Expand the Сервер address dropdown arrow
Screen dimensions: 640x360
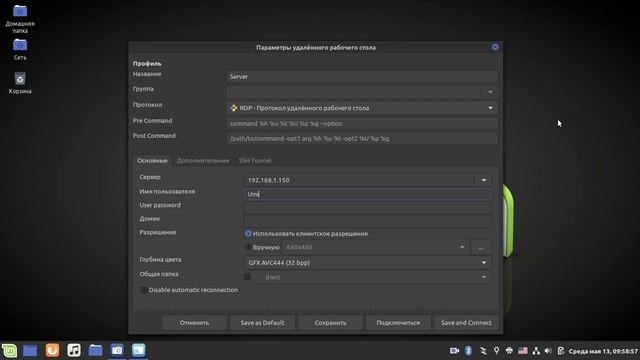(484, 180)
